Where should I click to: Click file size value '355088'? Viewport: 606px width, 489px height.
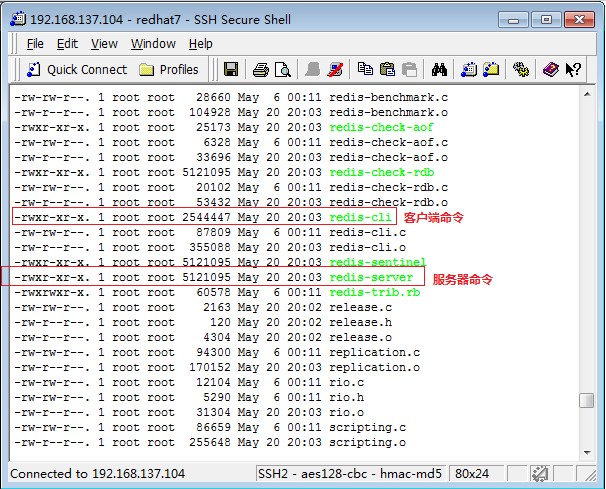coord(210,247)
